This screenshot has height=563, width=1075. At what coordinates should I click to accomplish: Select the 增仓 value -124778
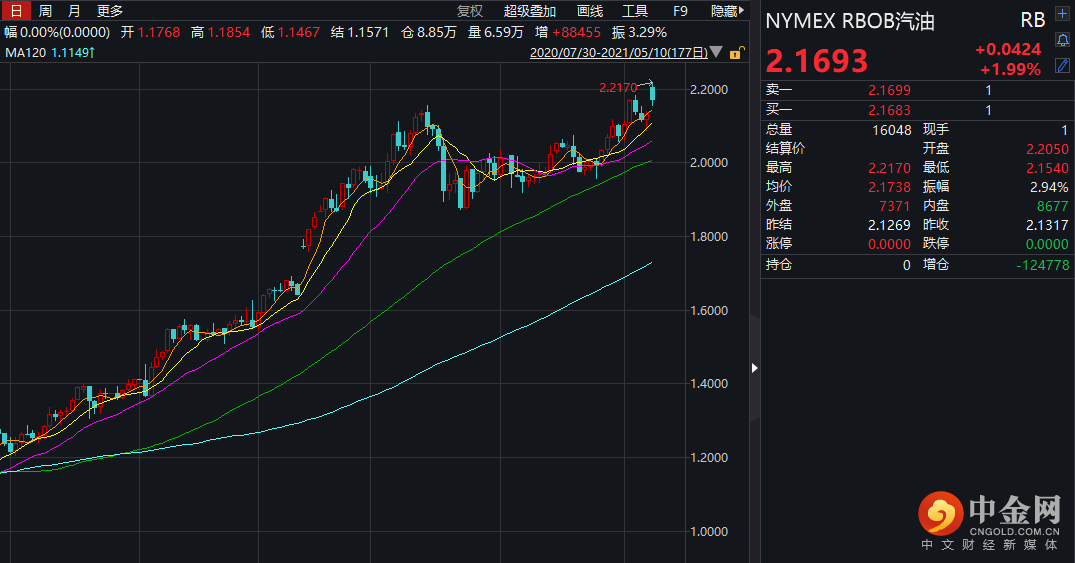click(x=1042, y=265)
